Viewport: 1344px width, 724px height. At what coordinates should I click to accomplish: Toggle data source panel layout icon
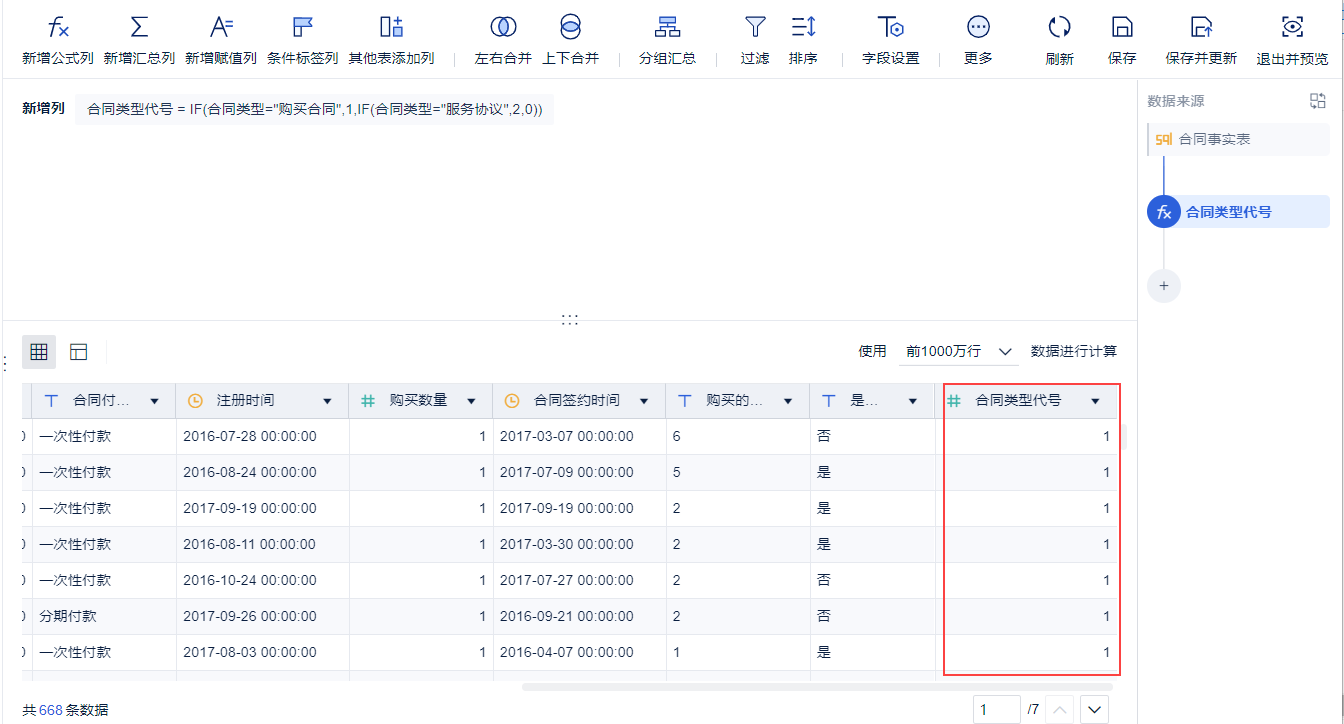coord(1318,101)
